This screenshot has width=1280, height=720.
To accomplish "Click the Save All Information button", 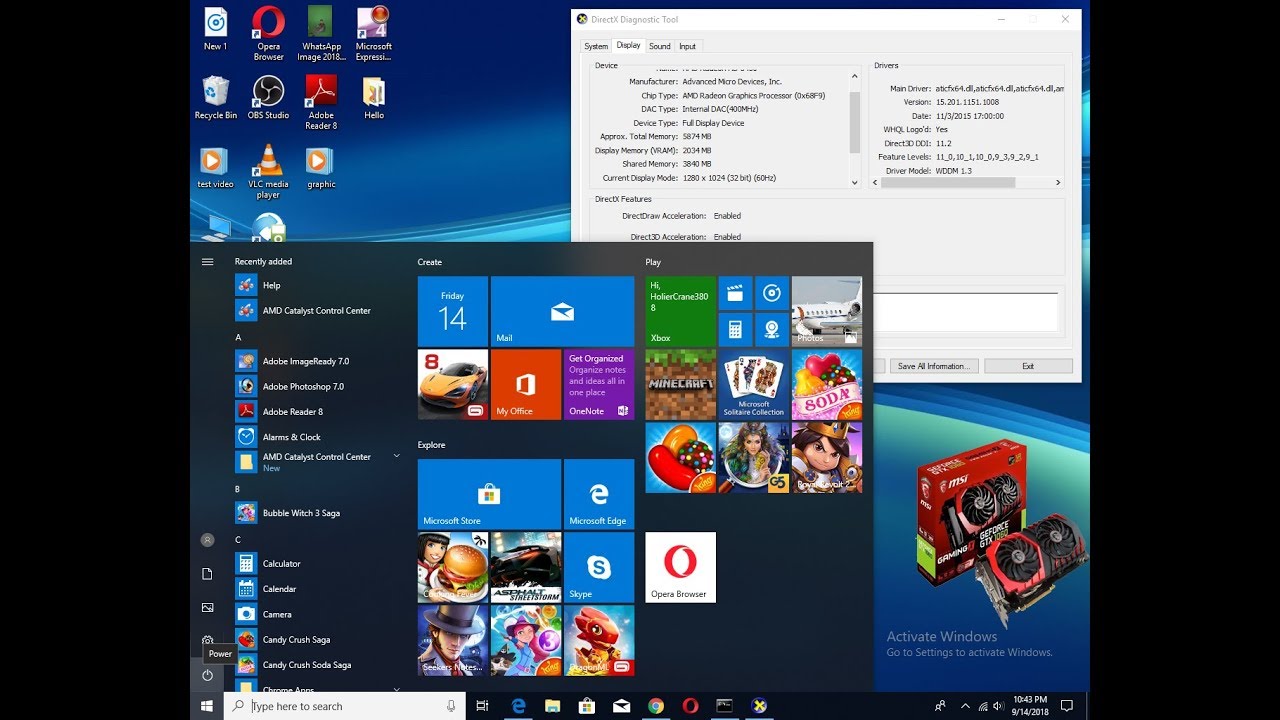I will point(932,366).
